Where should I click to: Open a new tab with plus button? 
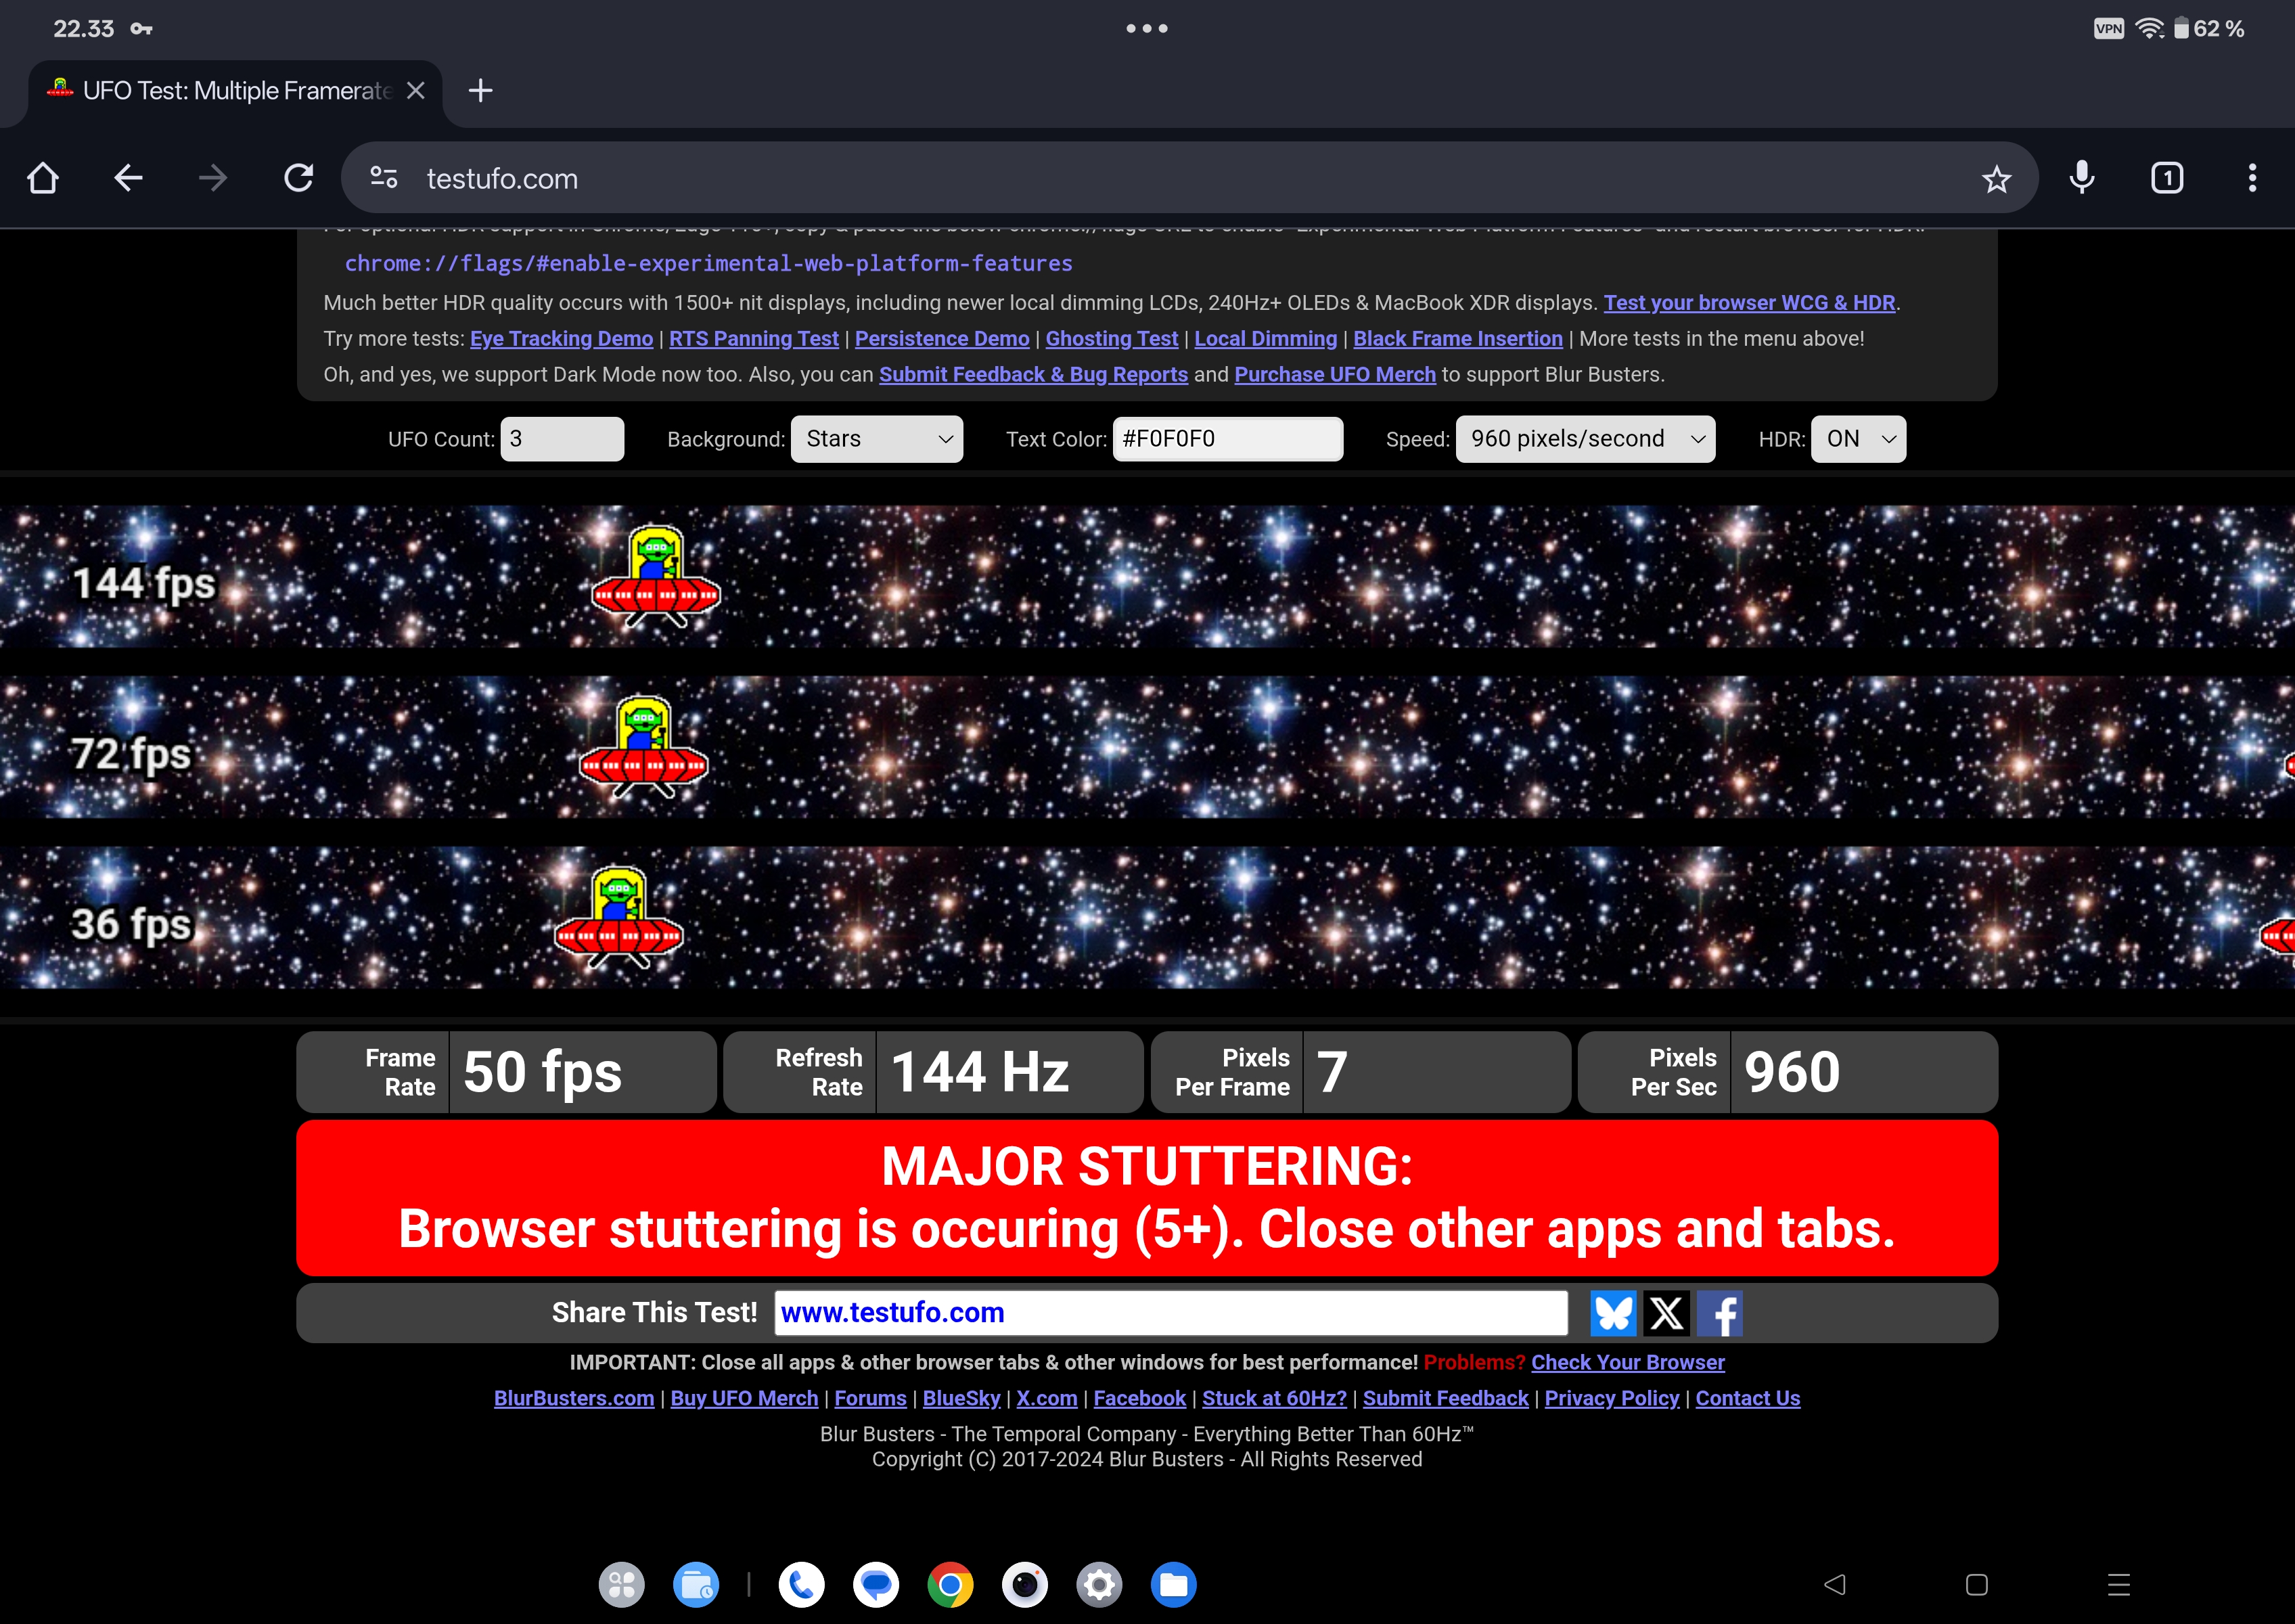pyautogui.click(x=480, y=91)
